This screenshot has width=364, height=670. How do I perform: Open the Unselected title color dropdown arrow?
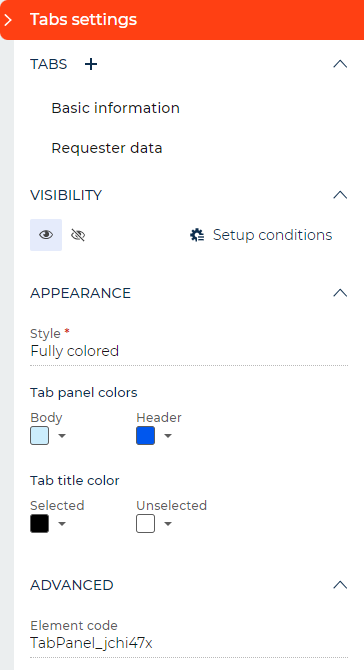tap(168, 524)
